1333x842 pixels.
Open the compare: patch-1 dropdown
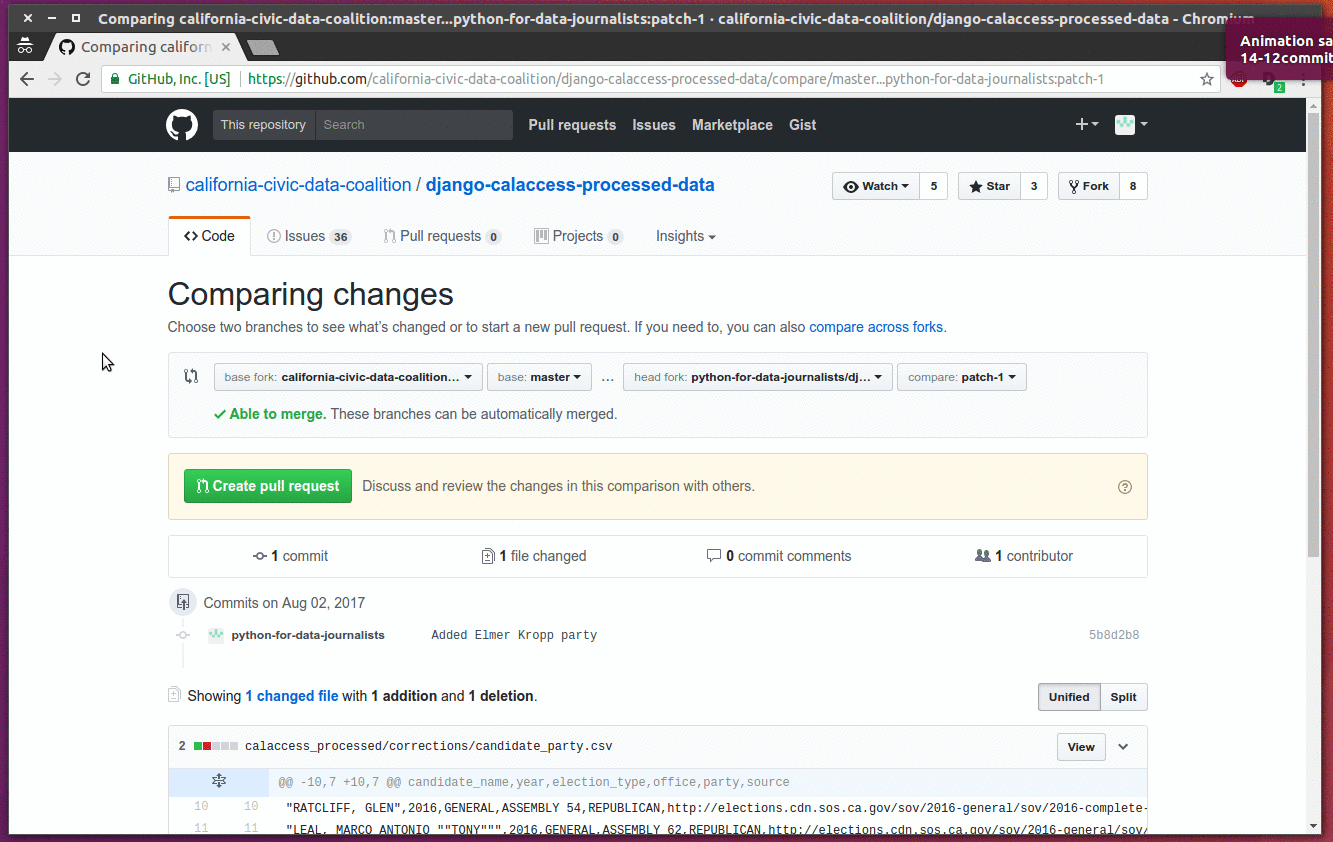961,377
